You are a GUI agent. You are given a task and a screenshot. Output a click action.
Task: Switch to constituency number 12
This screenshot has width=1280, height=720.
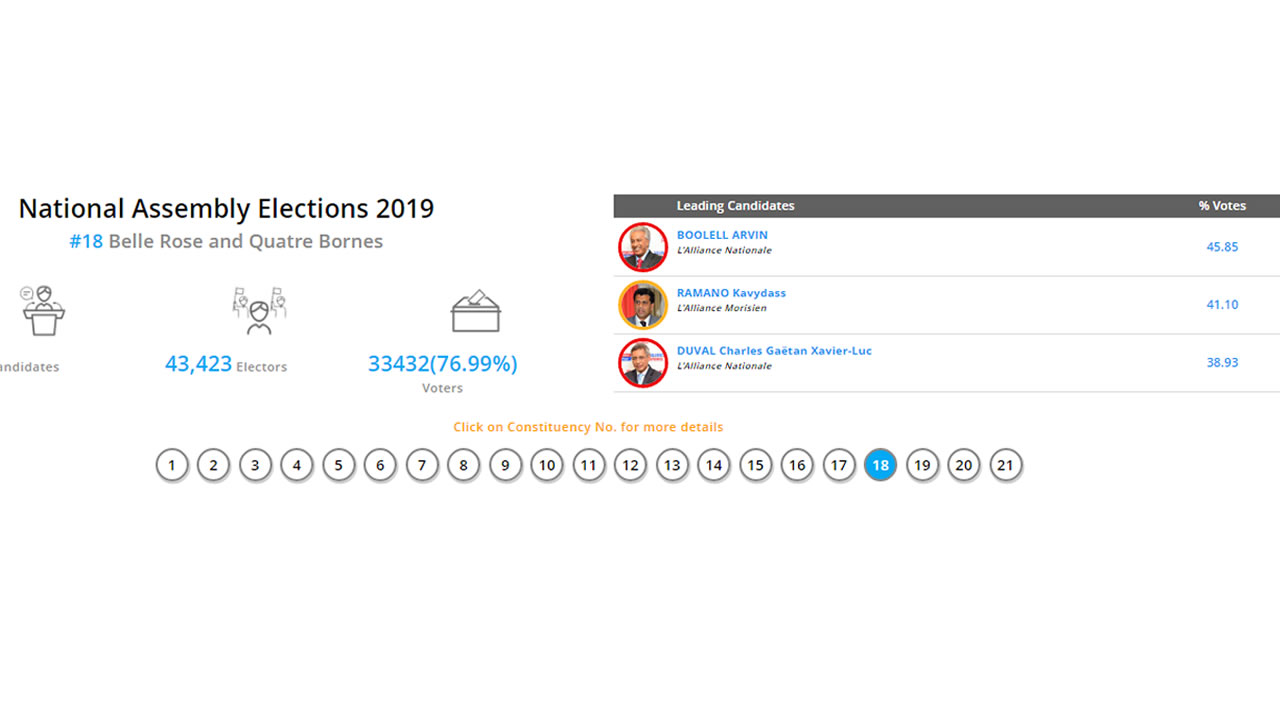pos(631,465)
